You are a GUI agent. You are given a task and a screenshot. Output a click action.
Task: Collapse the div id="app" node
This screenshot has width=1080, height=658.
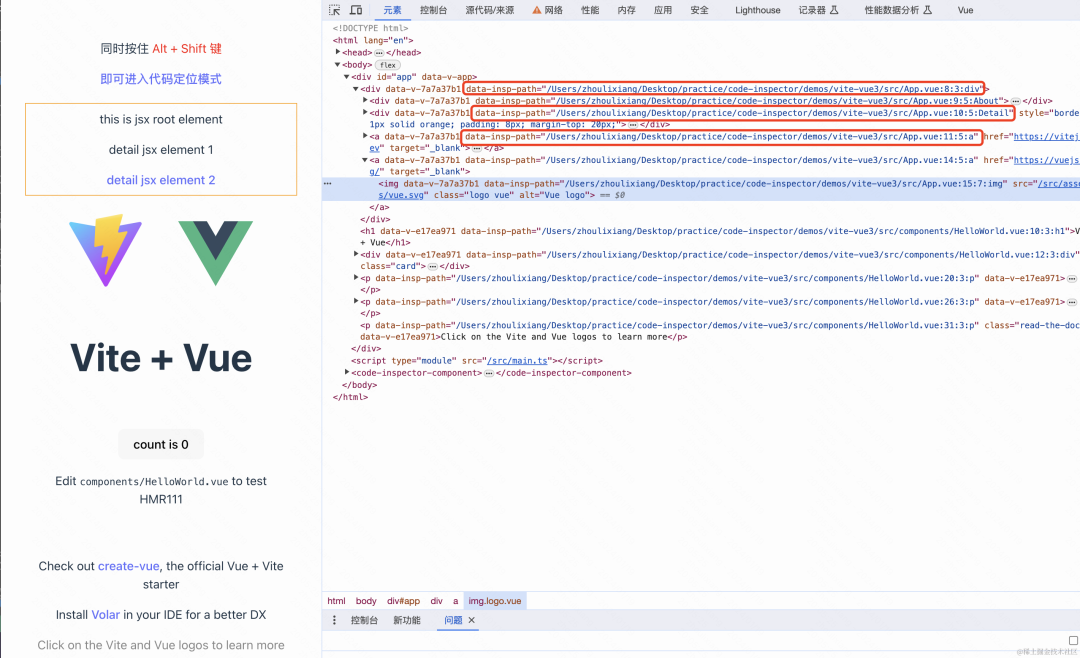[347, 77]
